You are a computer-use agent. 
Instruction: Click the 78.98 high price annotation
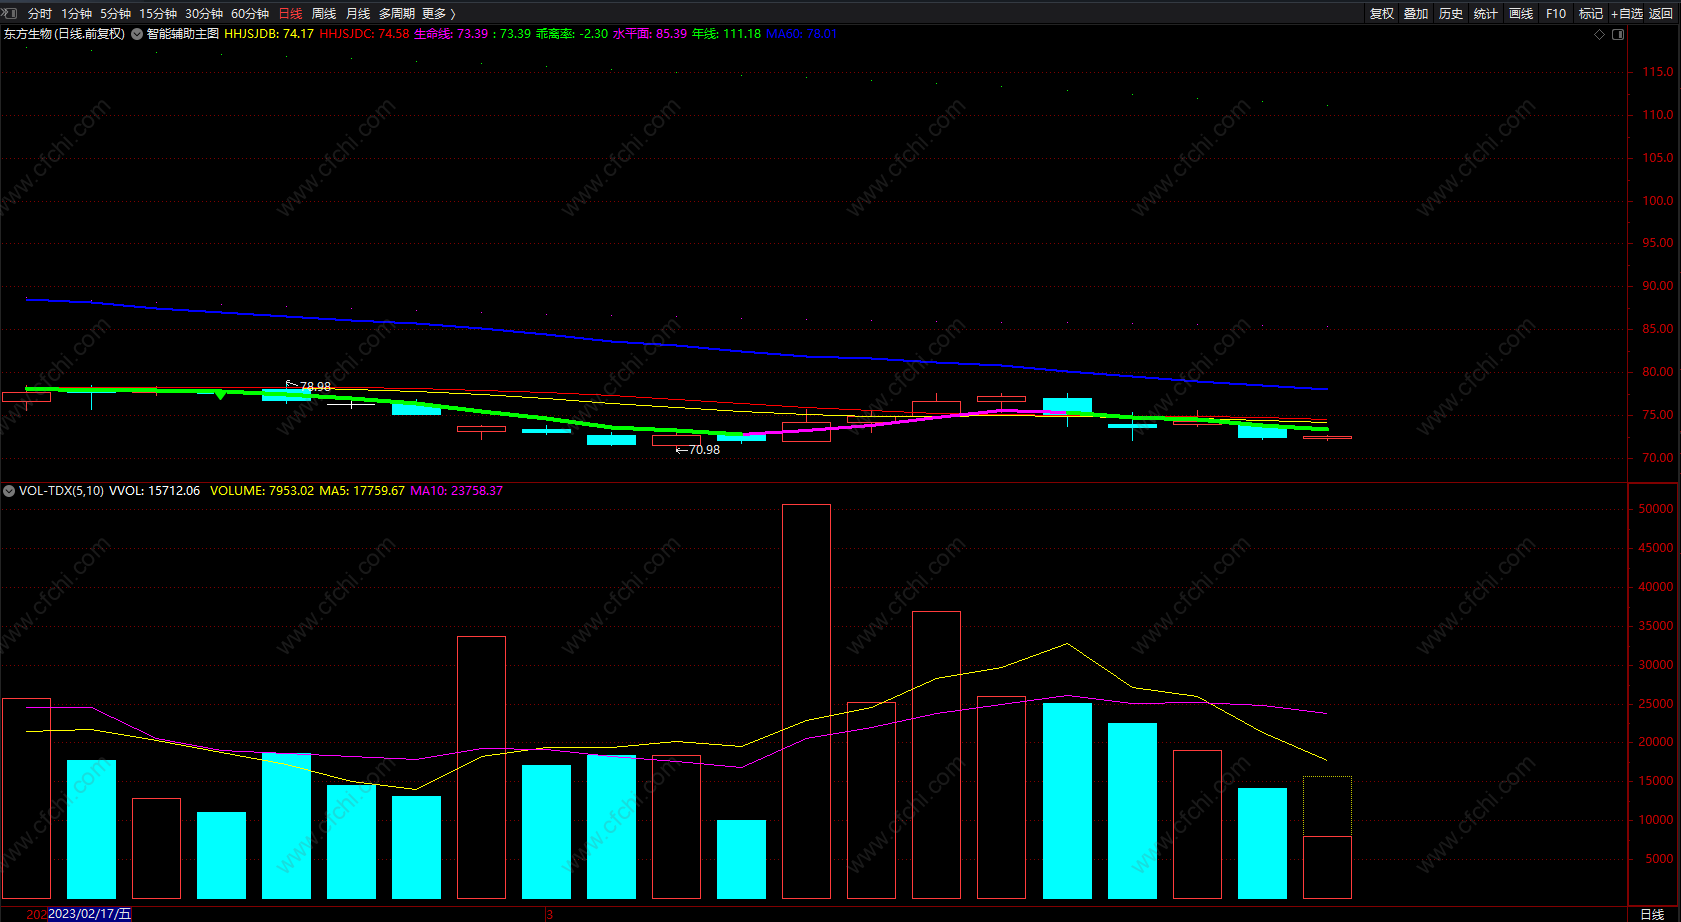point(315,387)
